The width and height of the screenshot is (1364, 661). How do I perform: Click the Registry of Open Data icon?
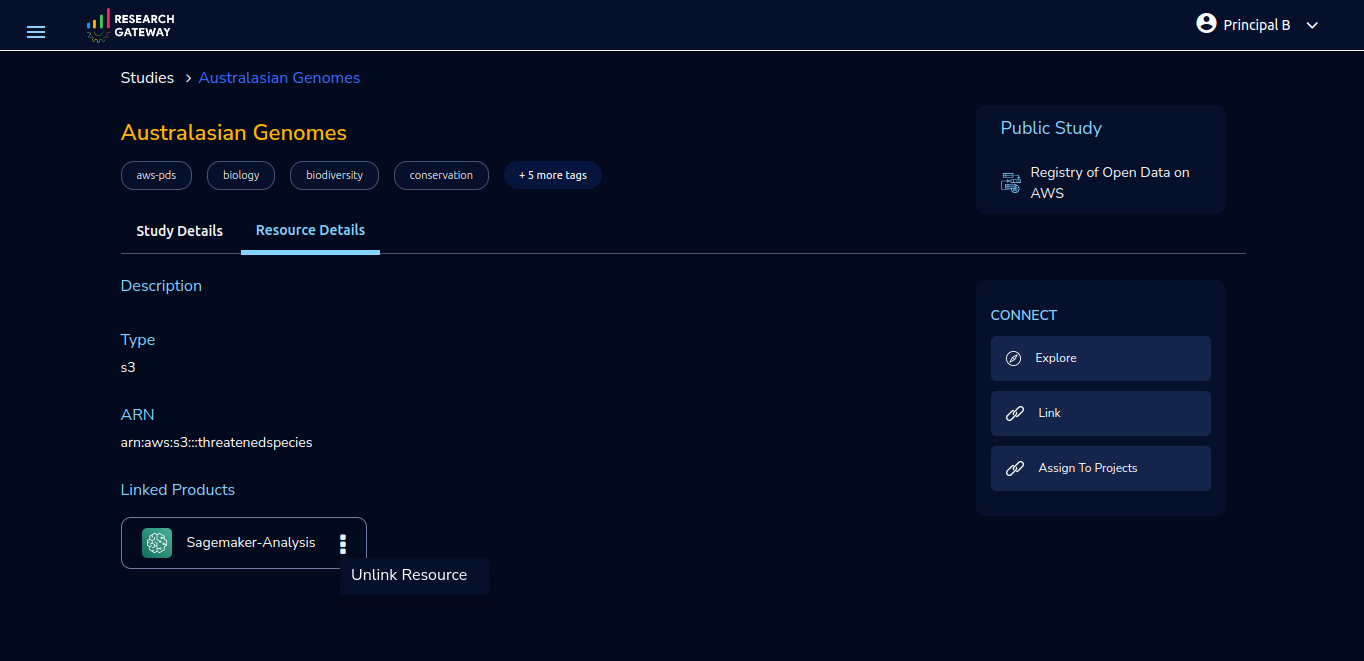tap(1010, 182)
